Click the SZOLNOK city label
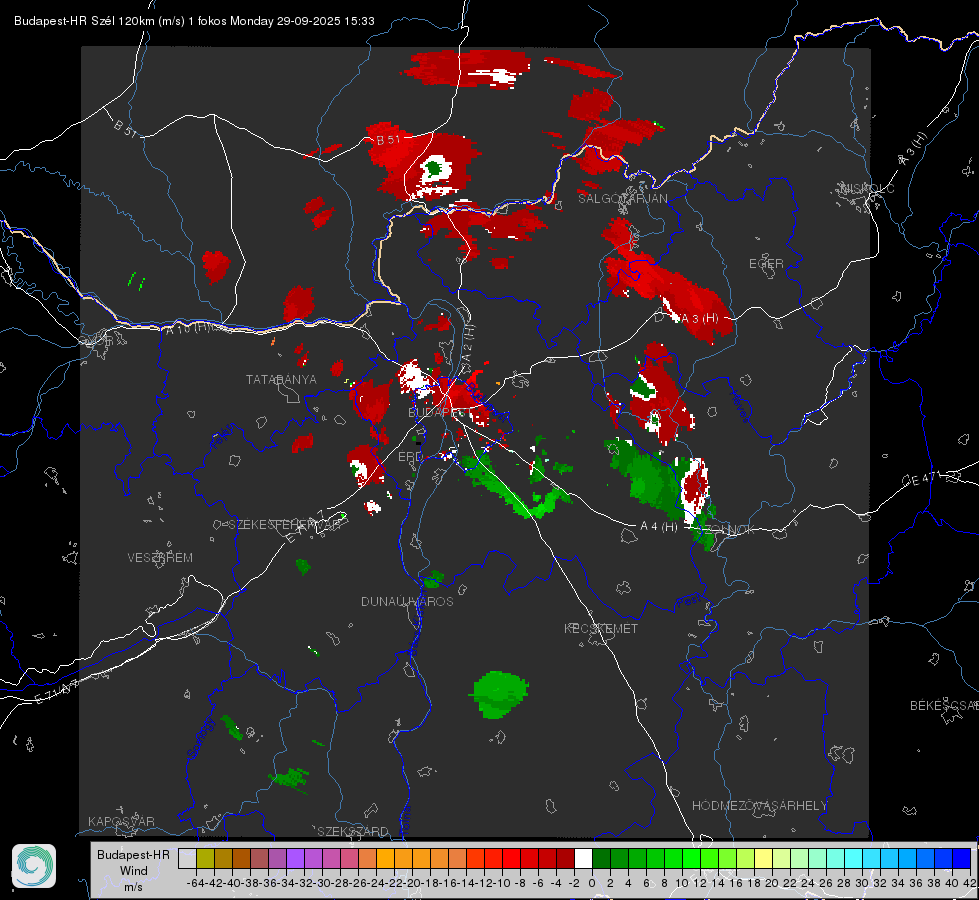Screen dimensions: 979x900 [x=728, y=530]
